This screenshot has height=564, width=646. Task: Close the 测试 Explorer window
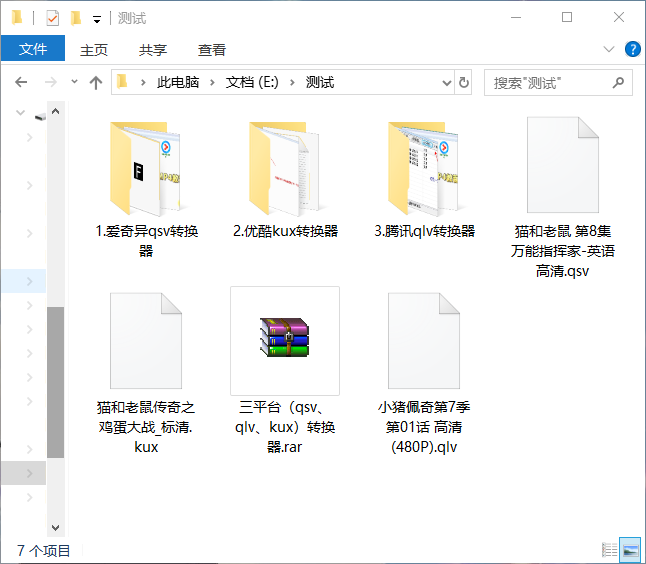point(619,17)
